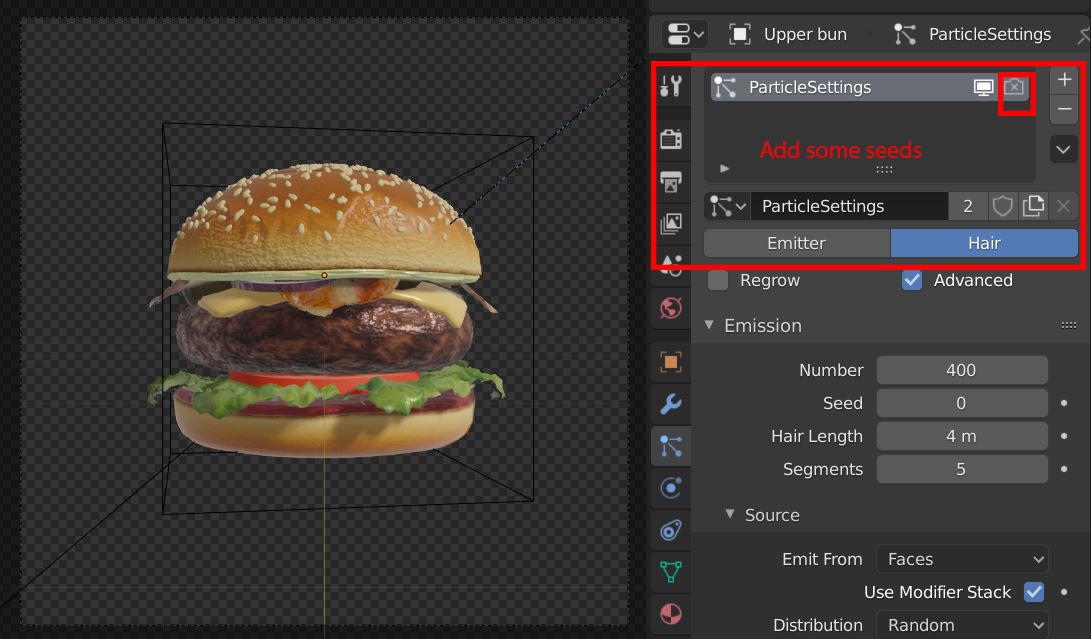The width and height of the screenshot is (1091, 639).
Task: Click the burger's top bun in viewport
Action: [324, 219]
